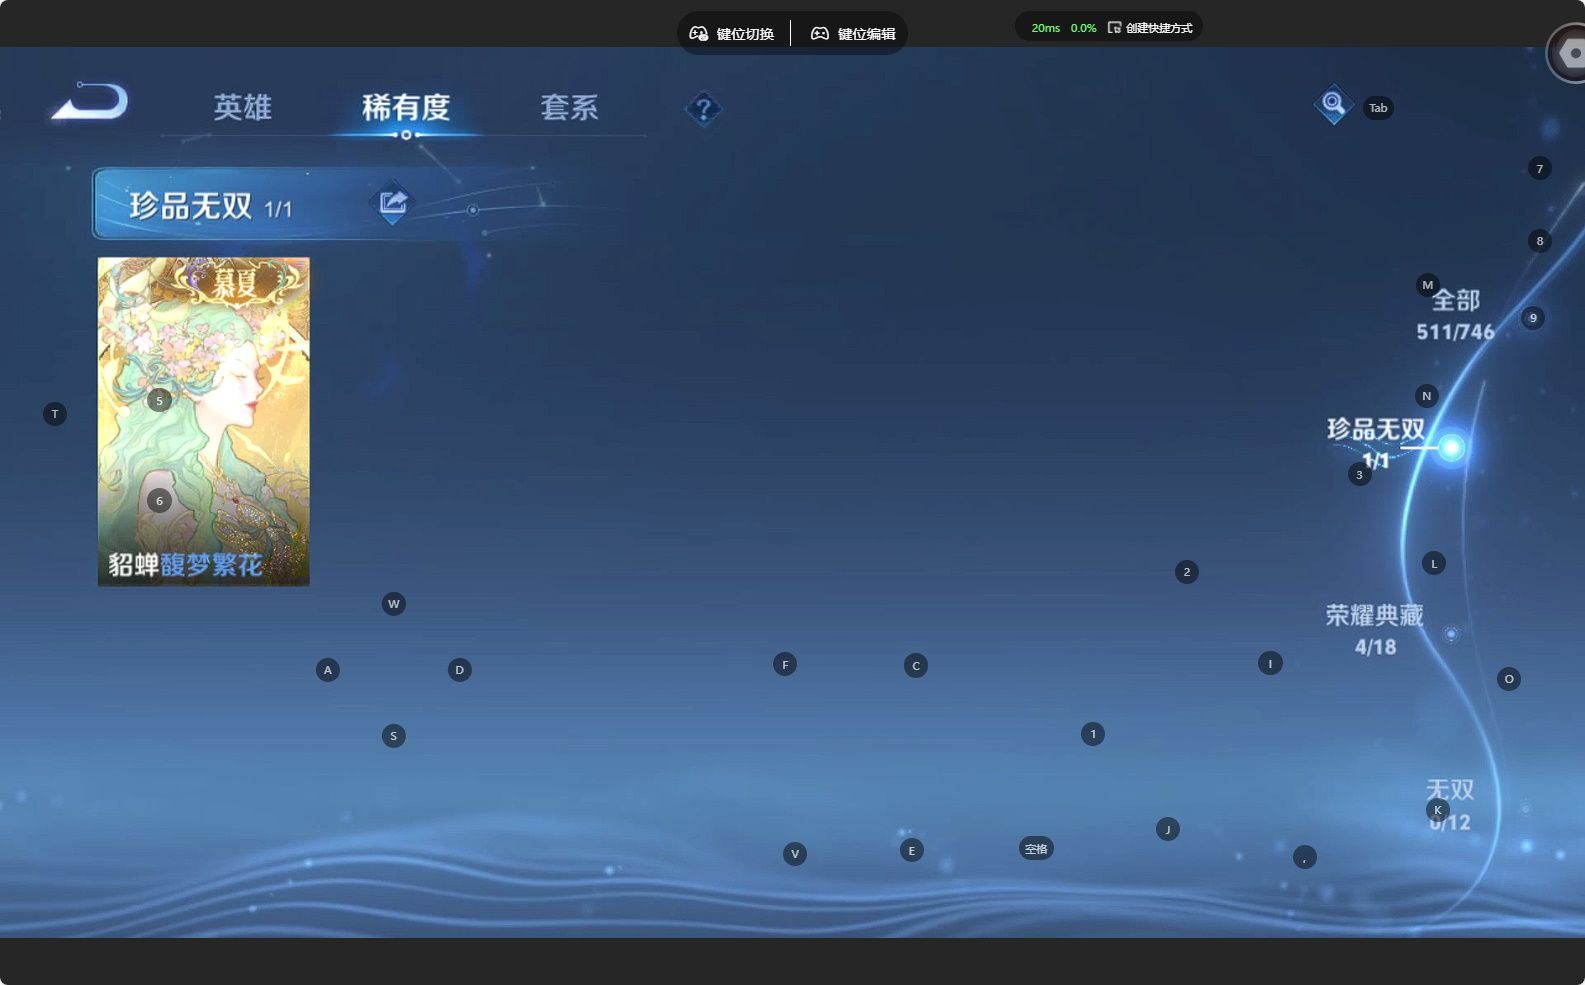Click the 键位切换 button

[732, 33]
